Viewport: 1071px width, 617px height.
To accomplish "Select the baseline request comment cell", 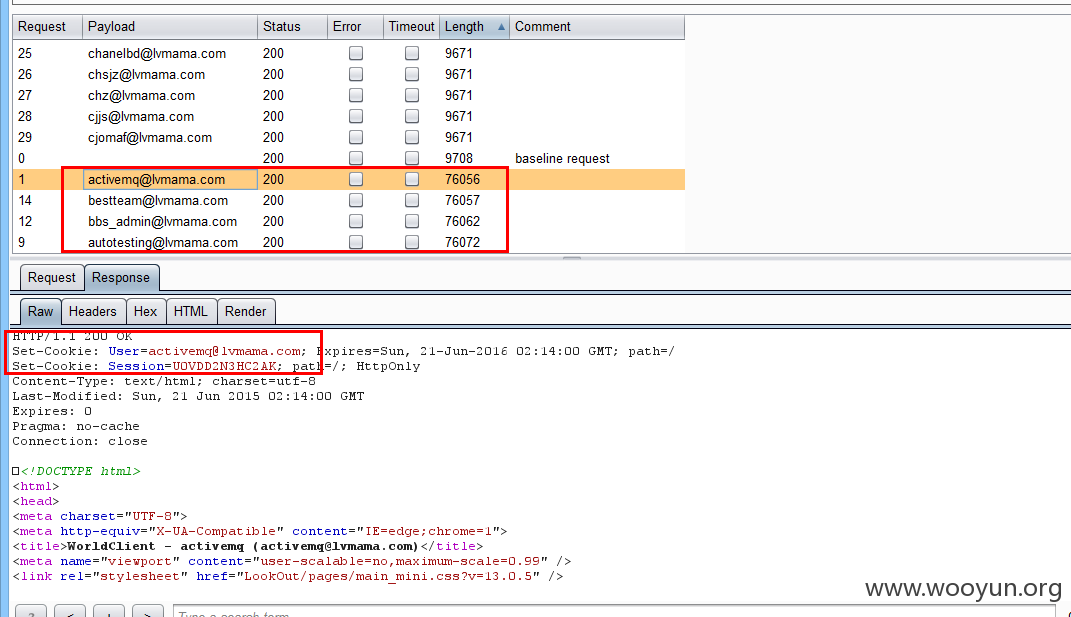I will pos(562,159).
